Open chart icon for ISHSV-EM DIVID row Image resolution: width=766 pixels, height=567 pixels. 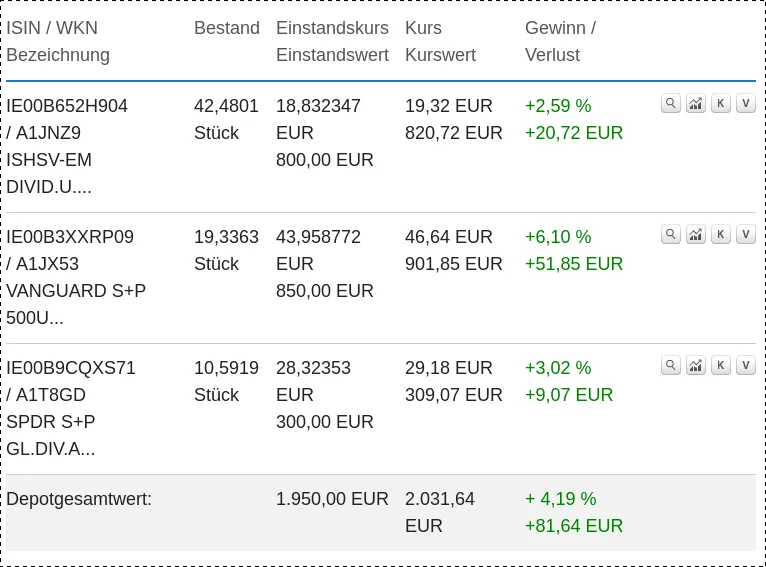(x=696, y=104)
